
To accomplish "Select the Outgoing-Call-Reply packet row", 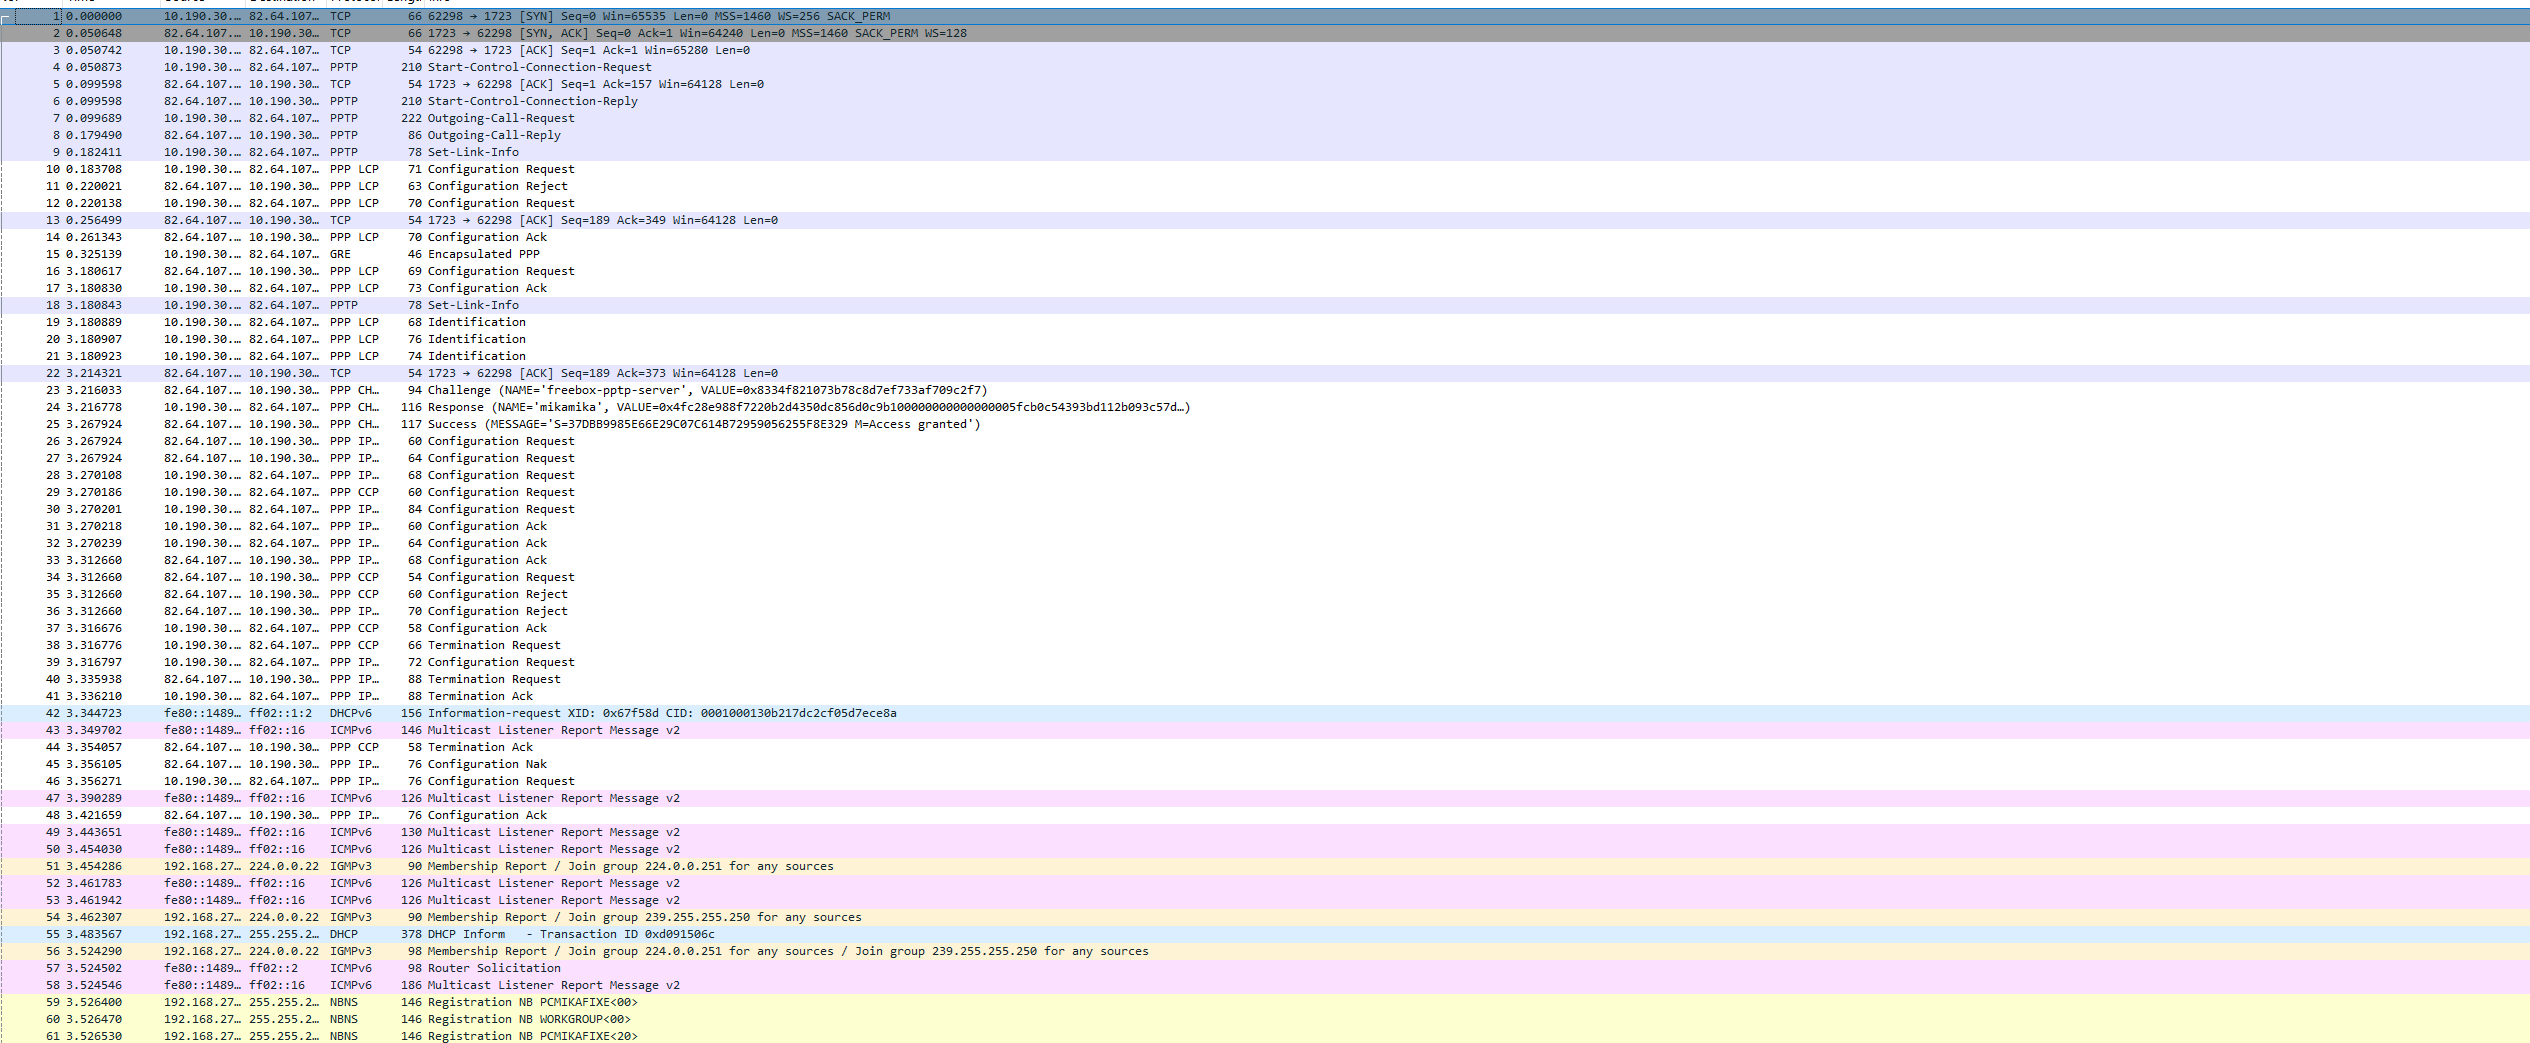I will [494, 135].
